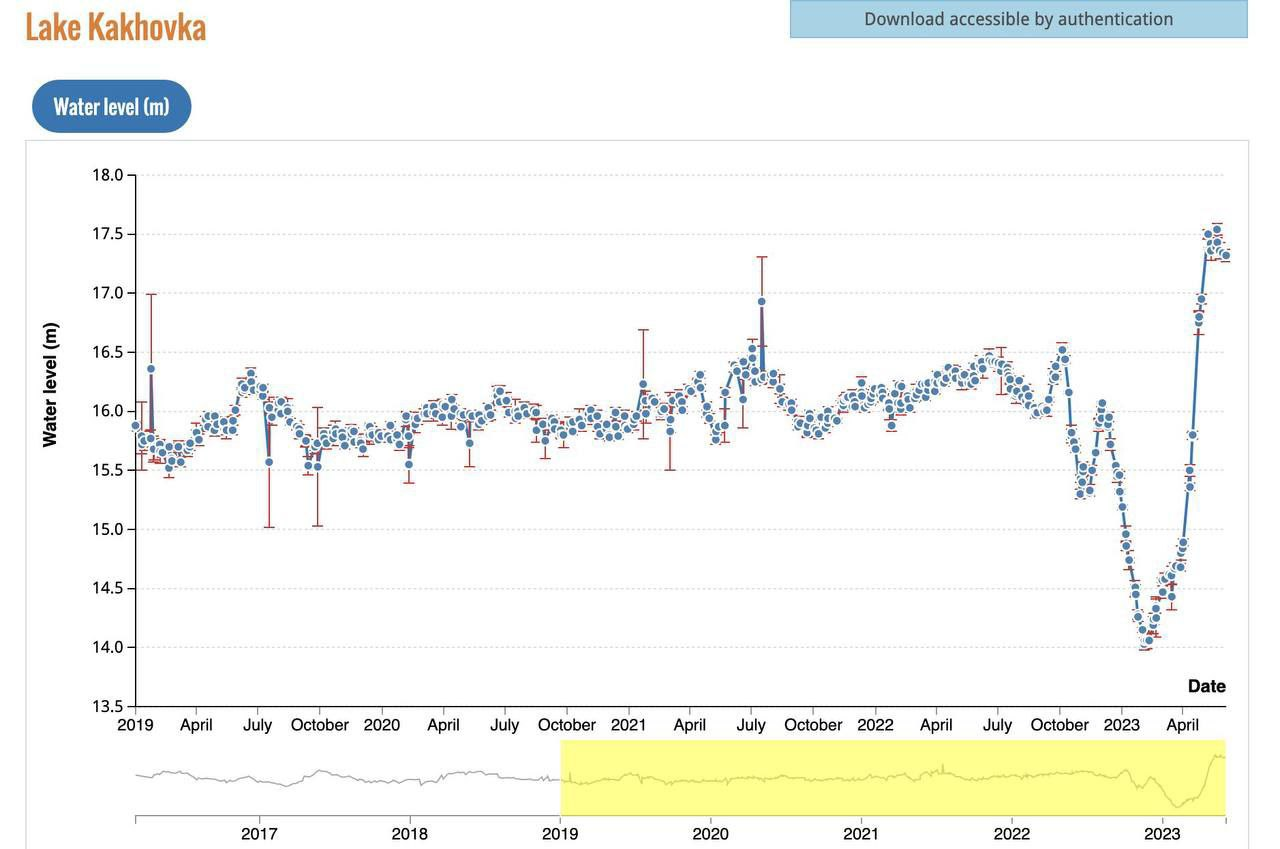Click the 2017 label on the overview timeline
Screen dimensions: 1280x849
coord(259,834)
